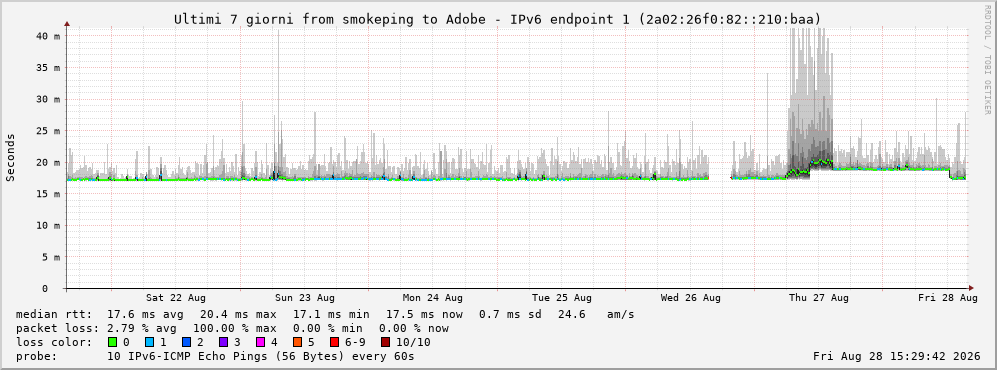Click the Sat 22 Aug axis label
997x370 pixels.
coord(175,298)
